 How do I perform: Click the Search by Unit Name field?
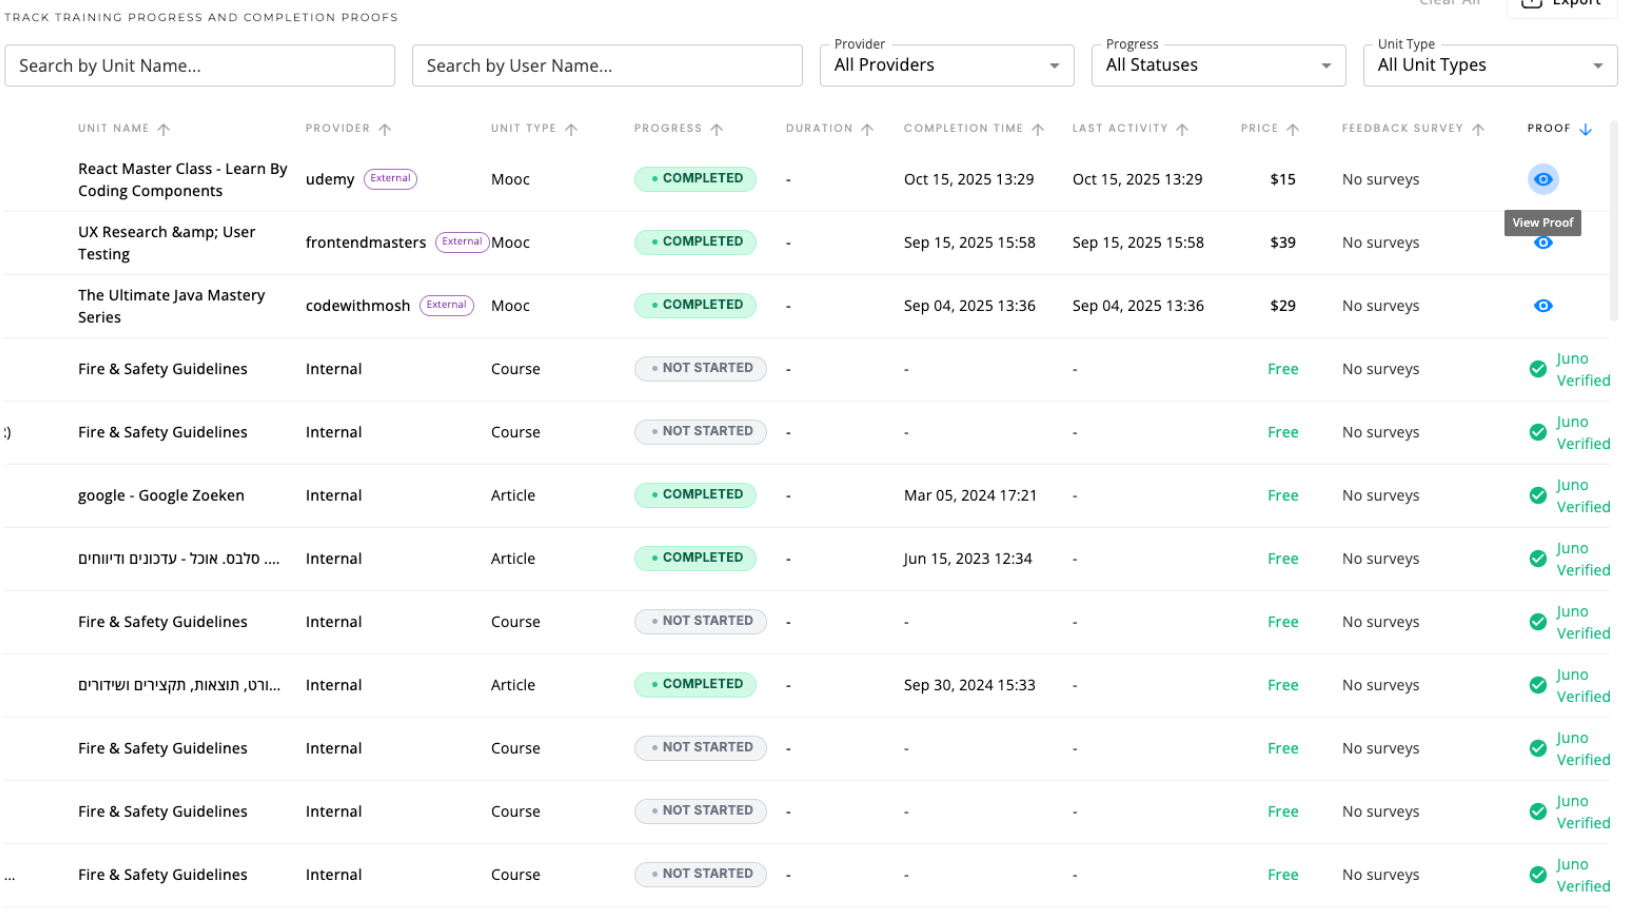[199, 66]
